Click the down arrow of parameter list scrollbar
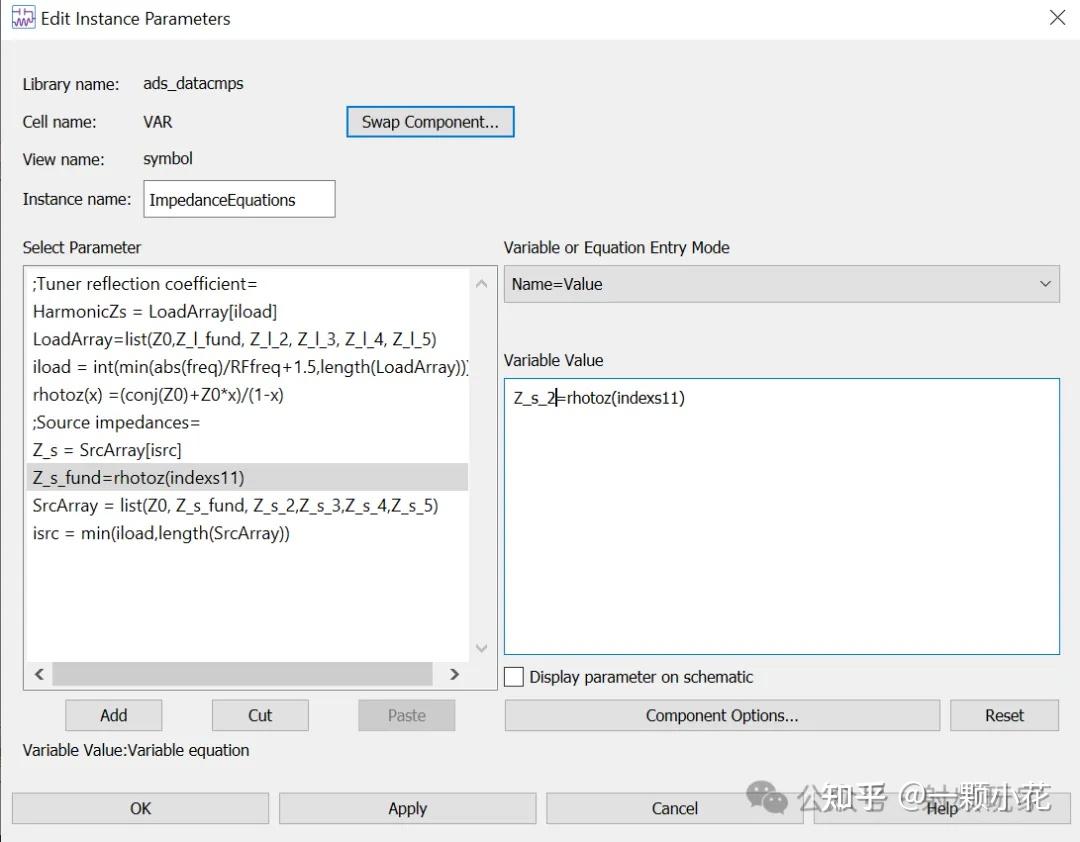The image size is (1080, 842). pos(482,648)
